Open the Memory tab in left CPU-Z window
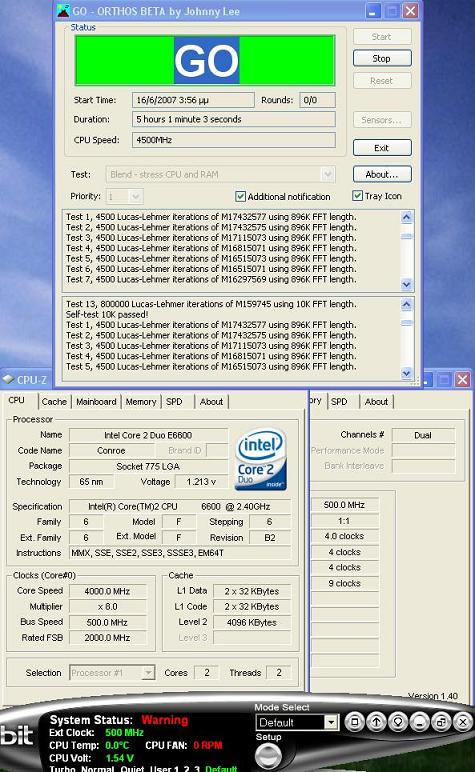 point(141,402)
